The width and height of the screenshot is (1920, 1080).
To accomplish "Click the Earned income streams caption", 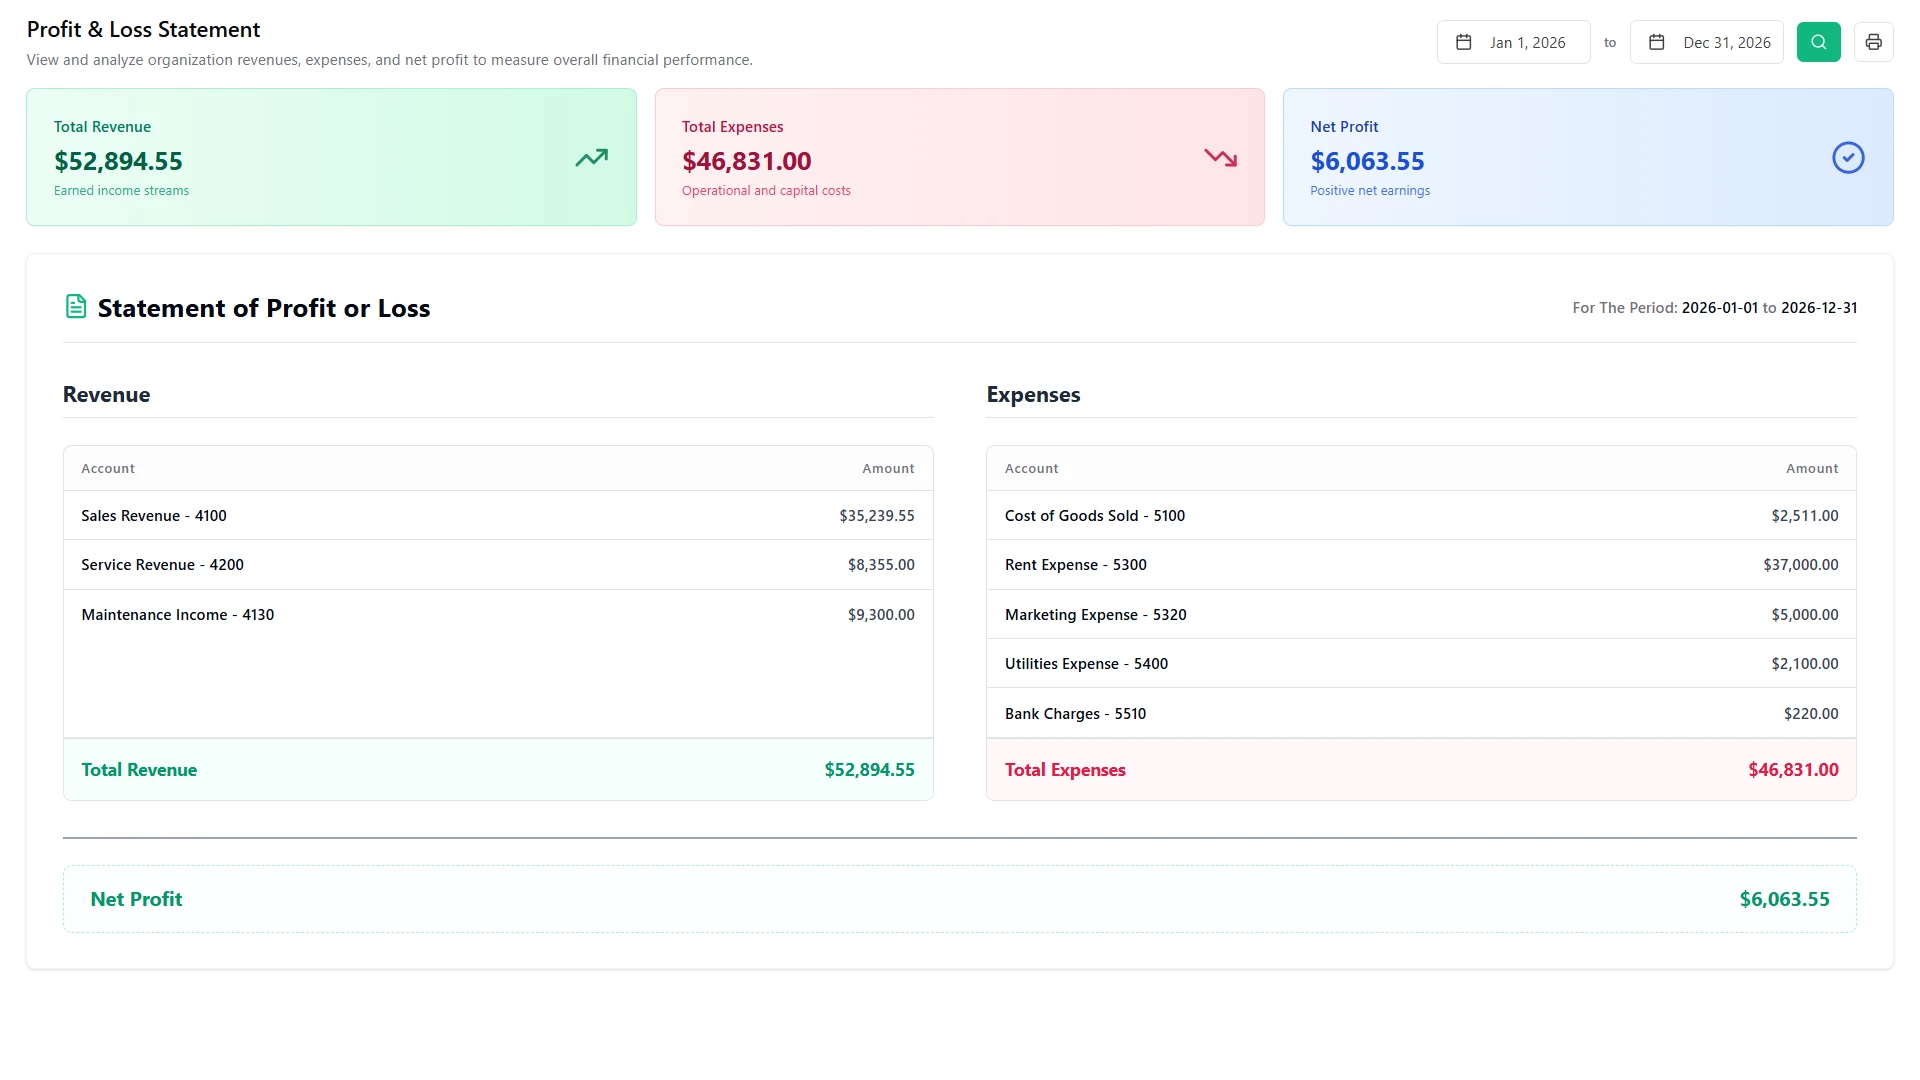I will point(121,191).
